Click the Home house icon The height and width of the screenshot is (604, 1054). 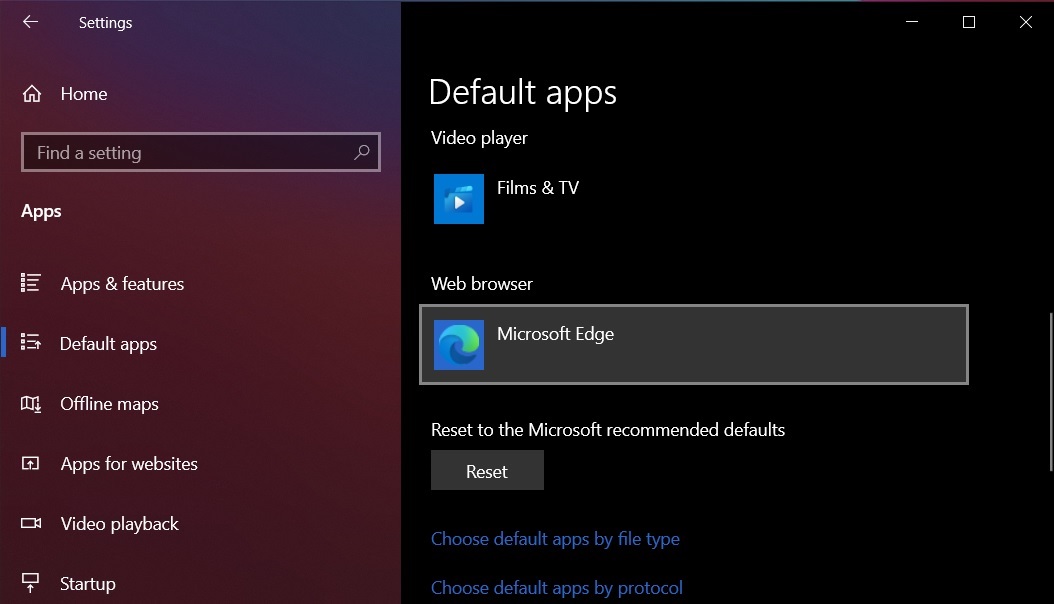click(32, 94)
